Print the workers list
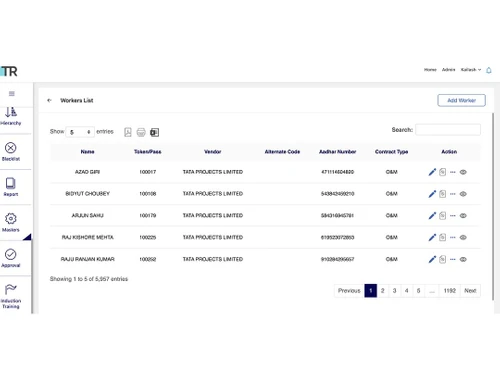This screenshot has height=375, width=500. tap(141, 132)
